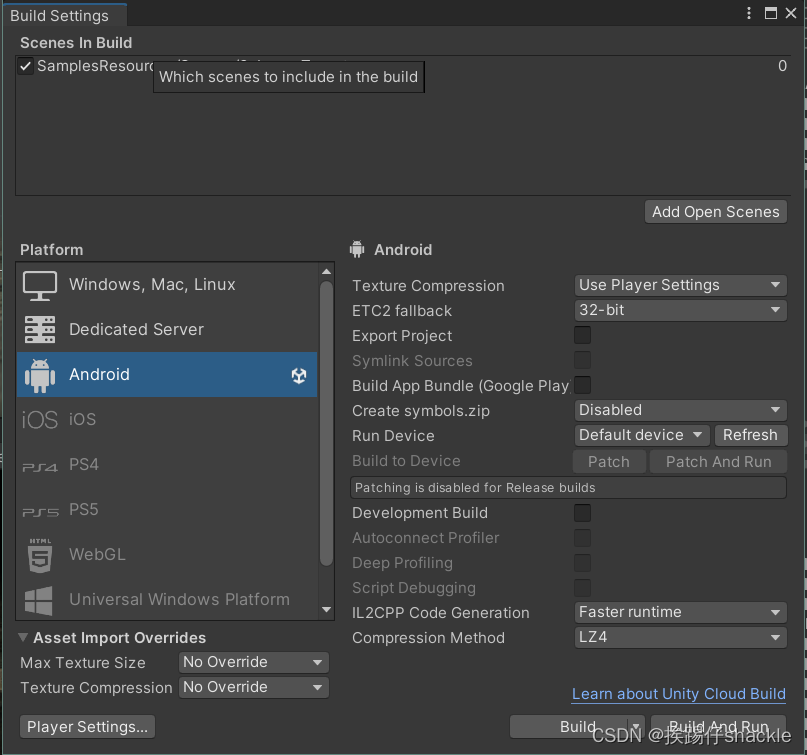Click the Scenes In Build heading
This screenshot has width=807, height=755.
pyautogui.click(x=76, y=43)
